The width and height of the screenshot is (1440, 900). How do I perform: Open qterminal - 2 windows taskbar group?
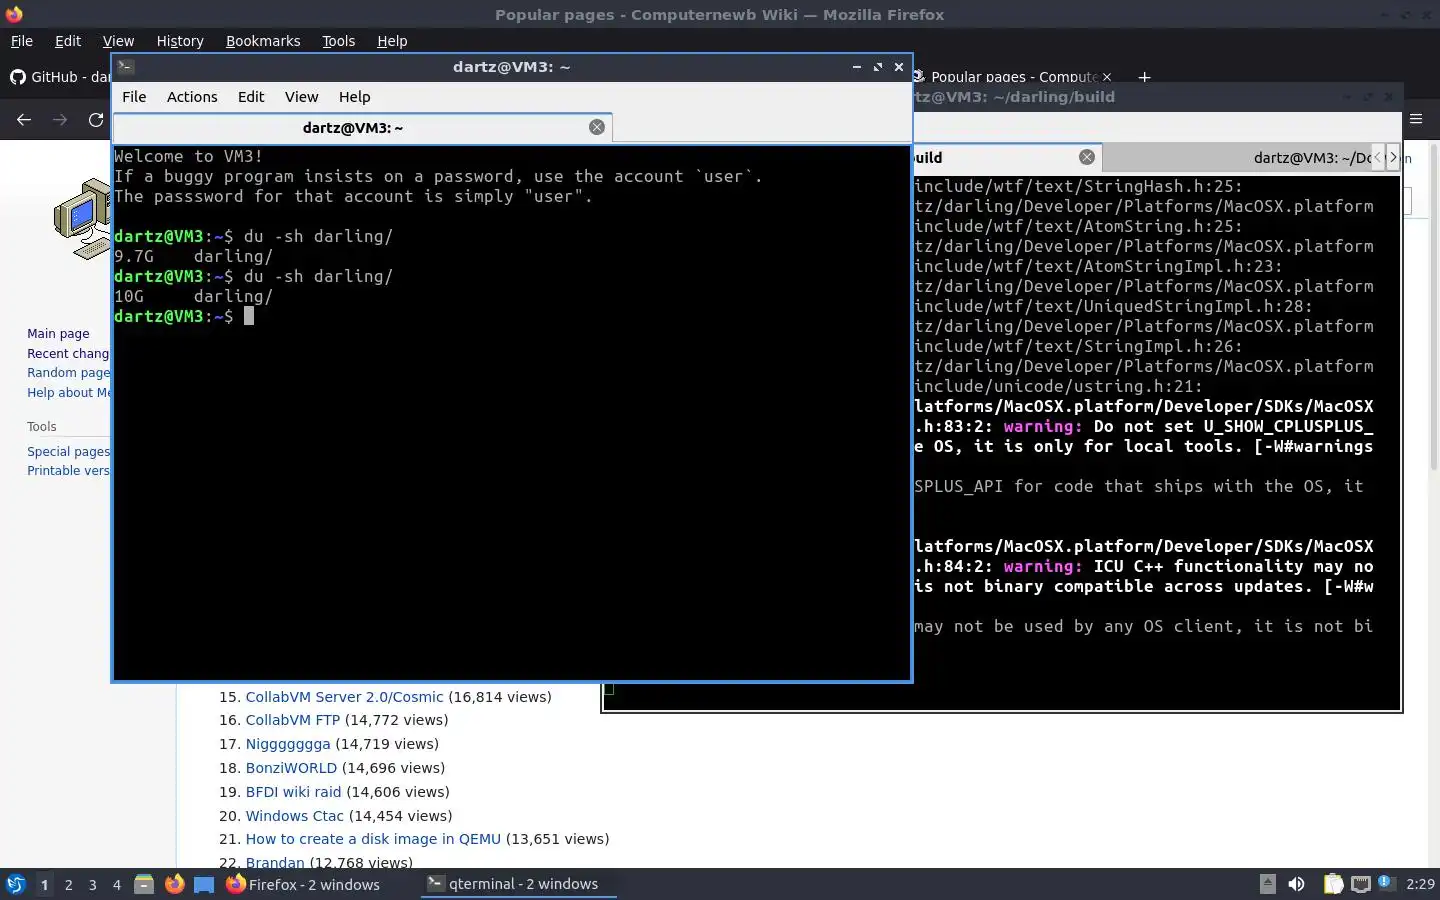518,884
